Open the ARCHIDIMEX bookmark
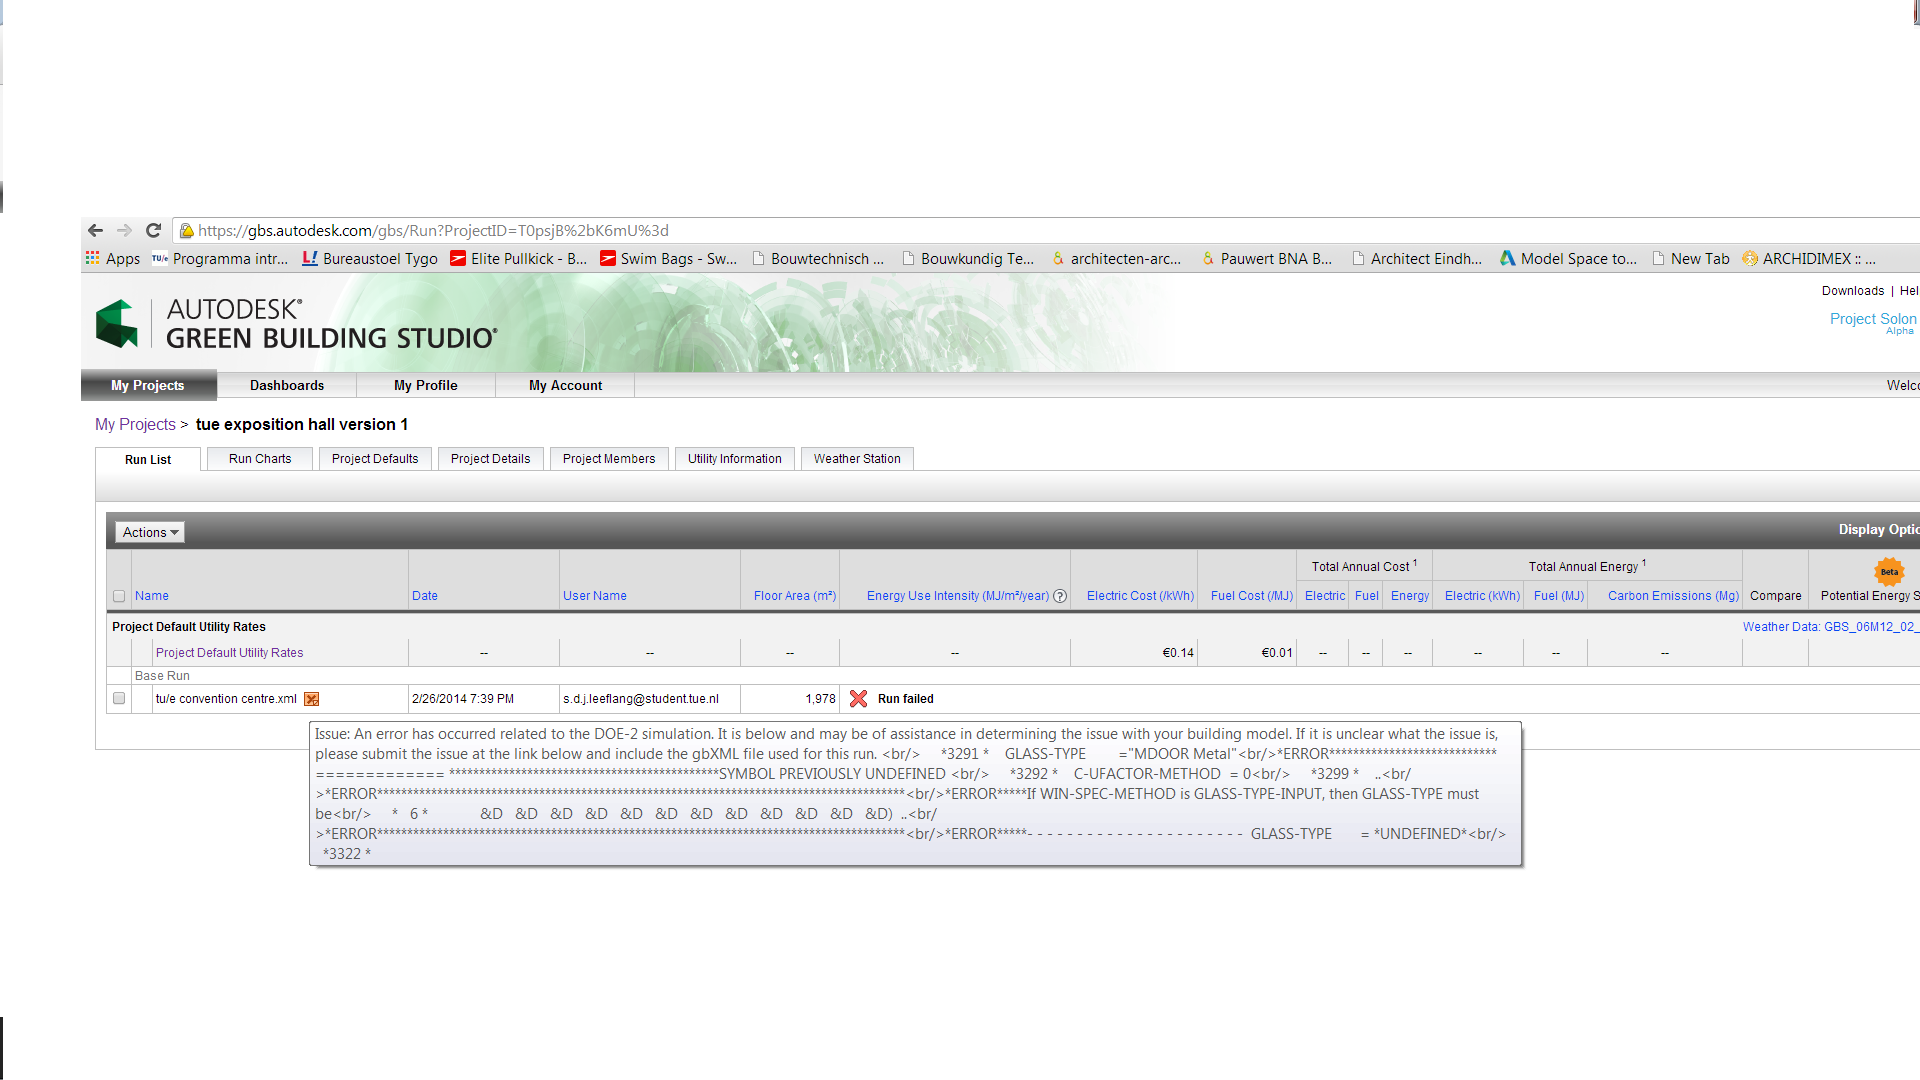 tap(1809, 258)
